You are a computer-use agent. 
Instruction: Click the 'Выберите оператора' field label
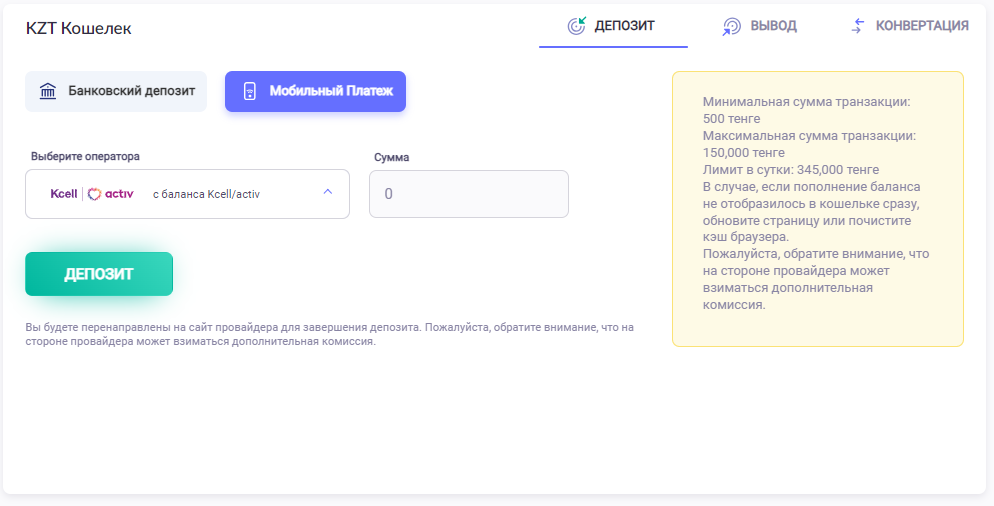point(85,156)
